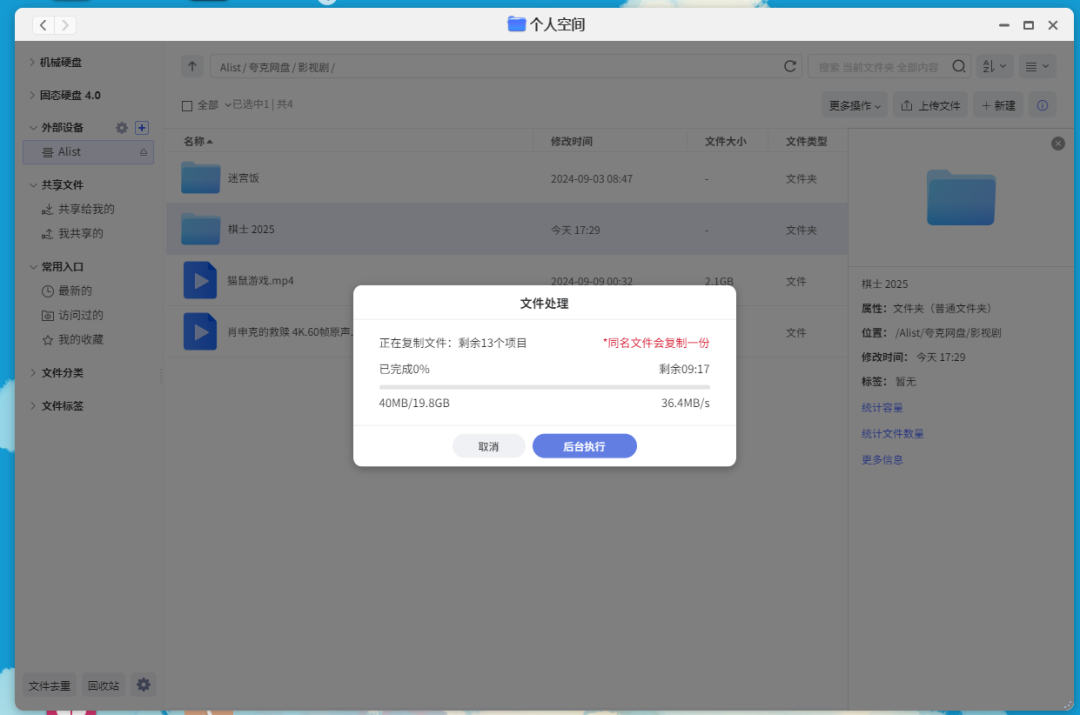Viewport: 1080px width, 715px height.
Task: Open the view layout dropdown
Action: click(1037, 65)
